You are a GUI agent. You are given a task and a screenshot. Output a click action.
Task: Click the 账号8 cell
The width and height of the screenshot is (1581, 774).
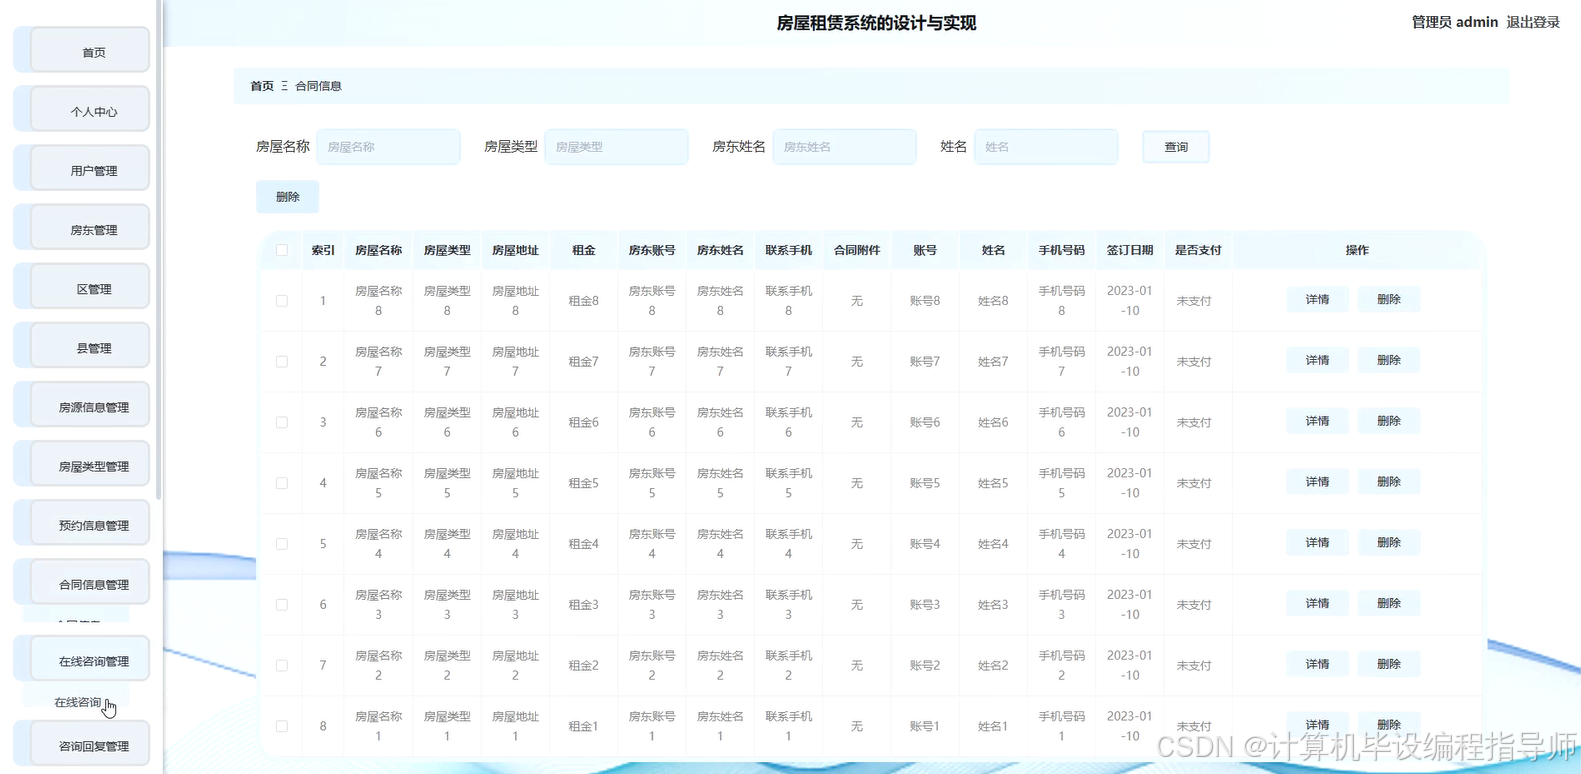pyautogui.click(x=925, y=301)
